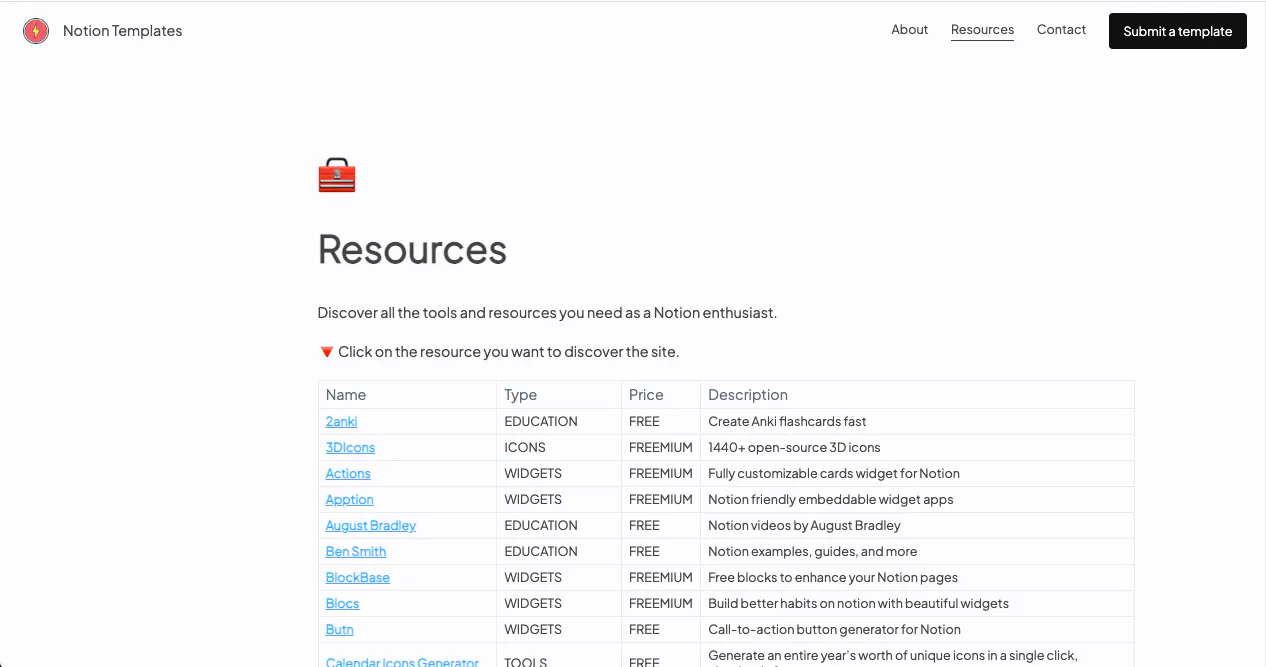Click "Discover all the tools and resources" paragraph
This screenshot has height=667, width=1266.
pos(547,313)
